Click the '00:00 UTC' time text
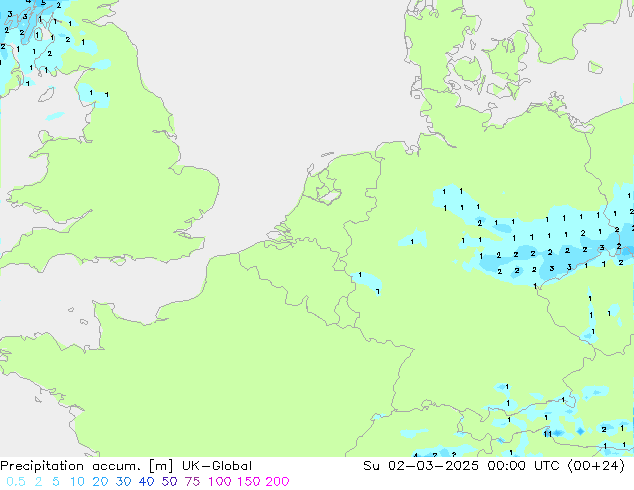Screen dimensions: 634x490 tap(523, 466)
